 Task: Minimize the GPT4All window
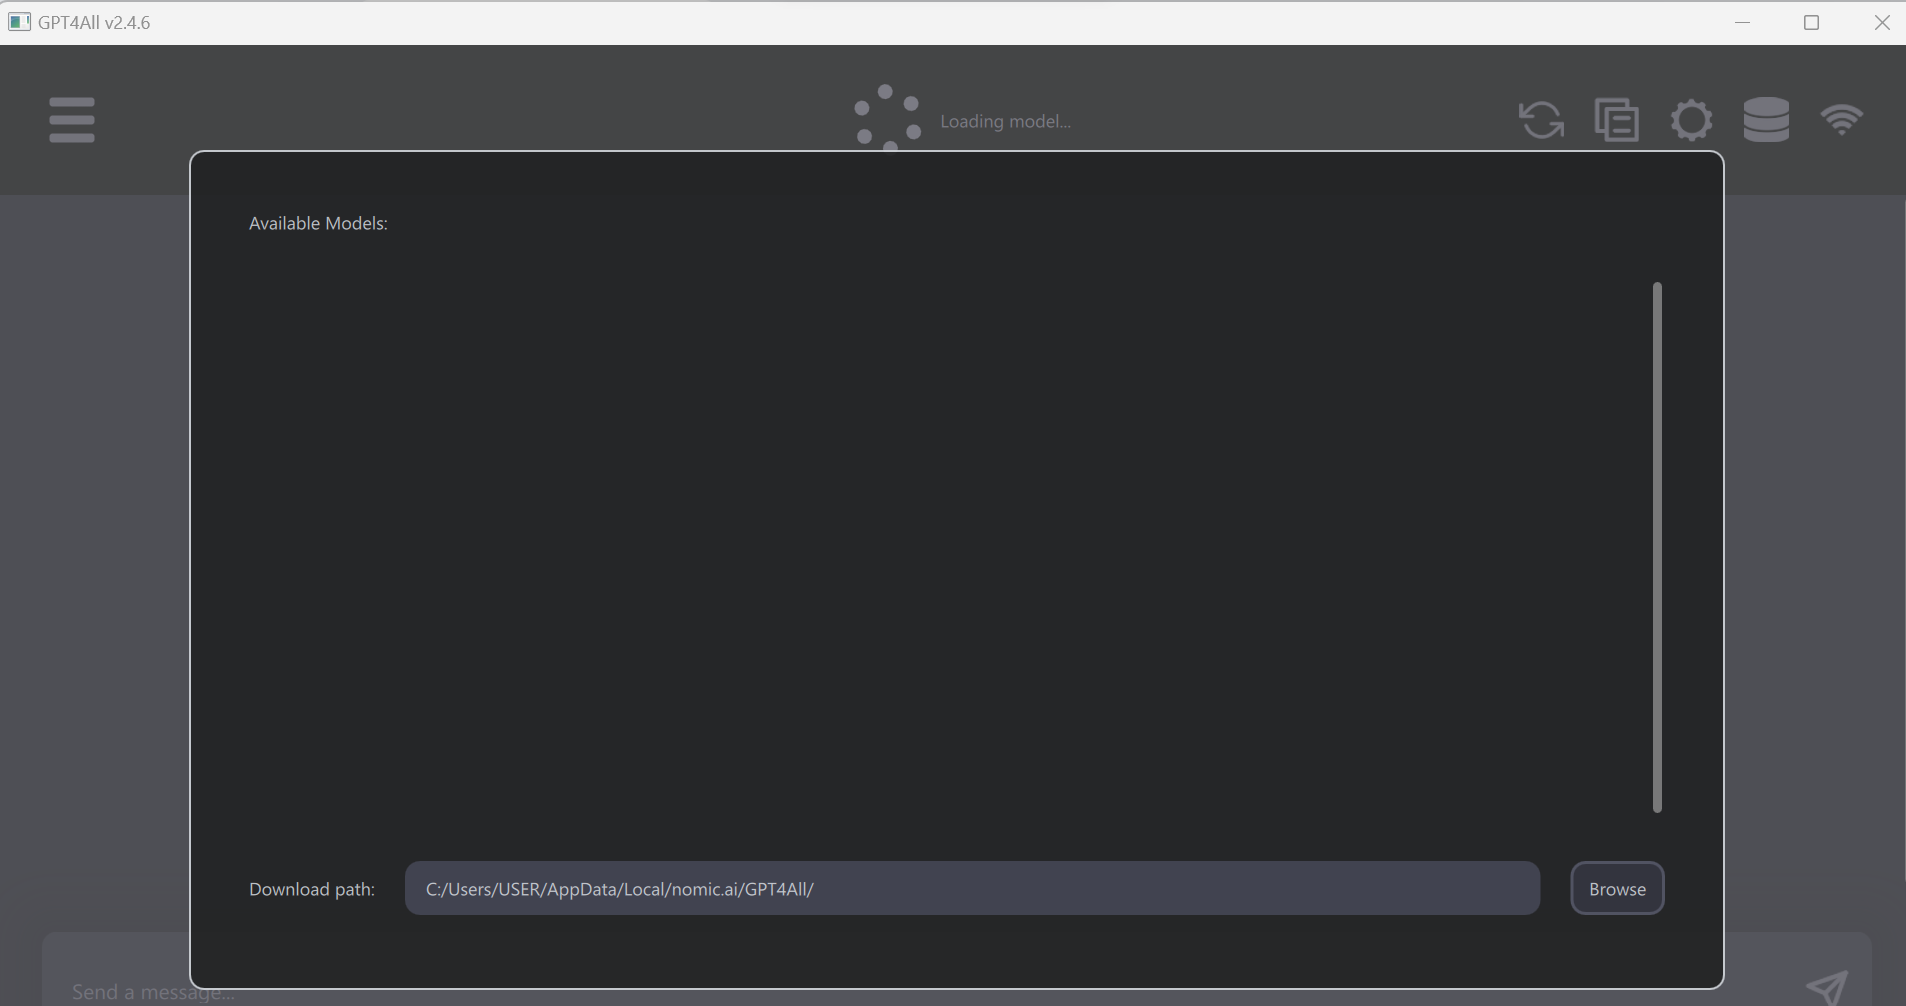[1744, 21]
